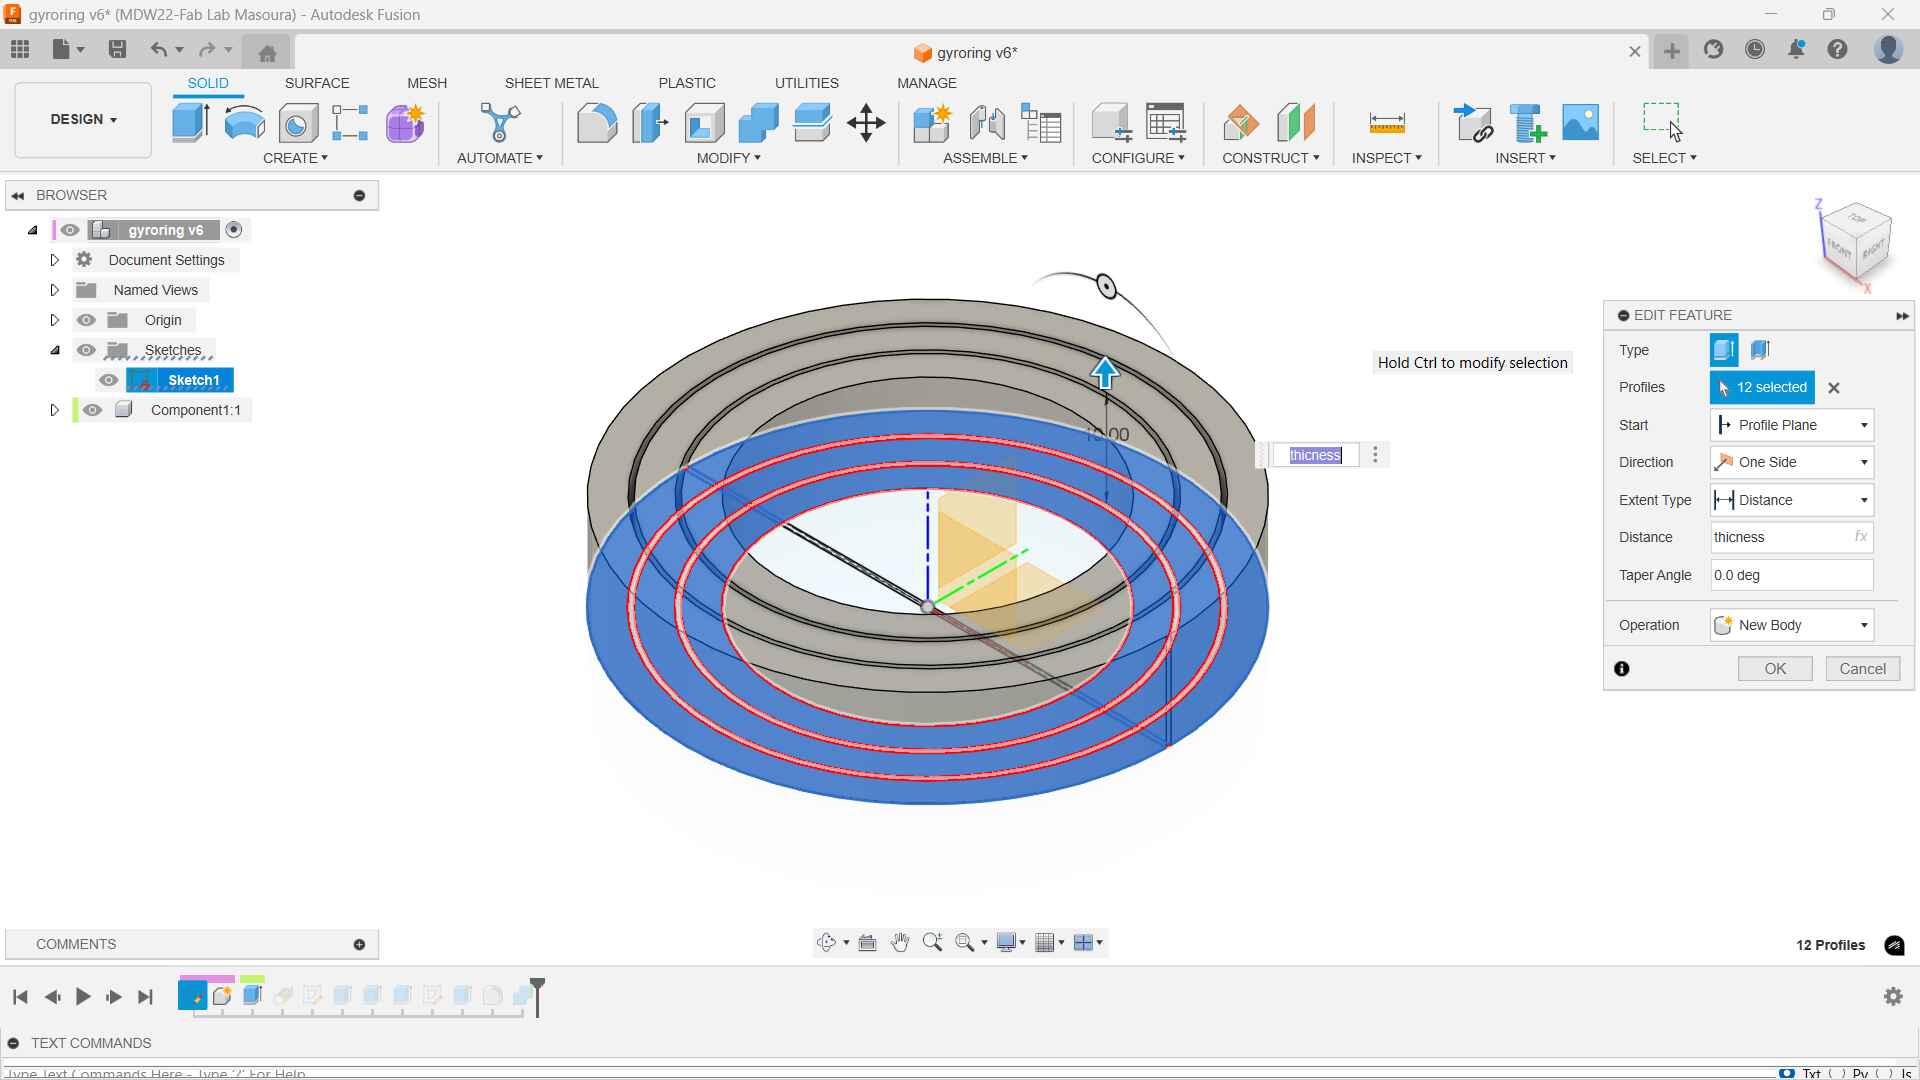The height and width of the screenshot is (1080, 1920).
Task: Select the Shell tool icon
Action: pyautogui.click(x=704, y=123)
